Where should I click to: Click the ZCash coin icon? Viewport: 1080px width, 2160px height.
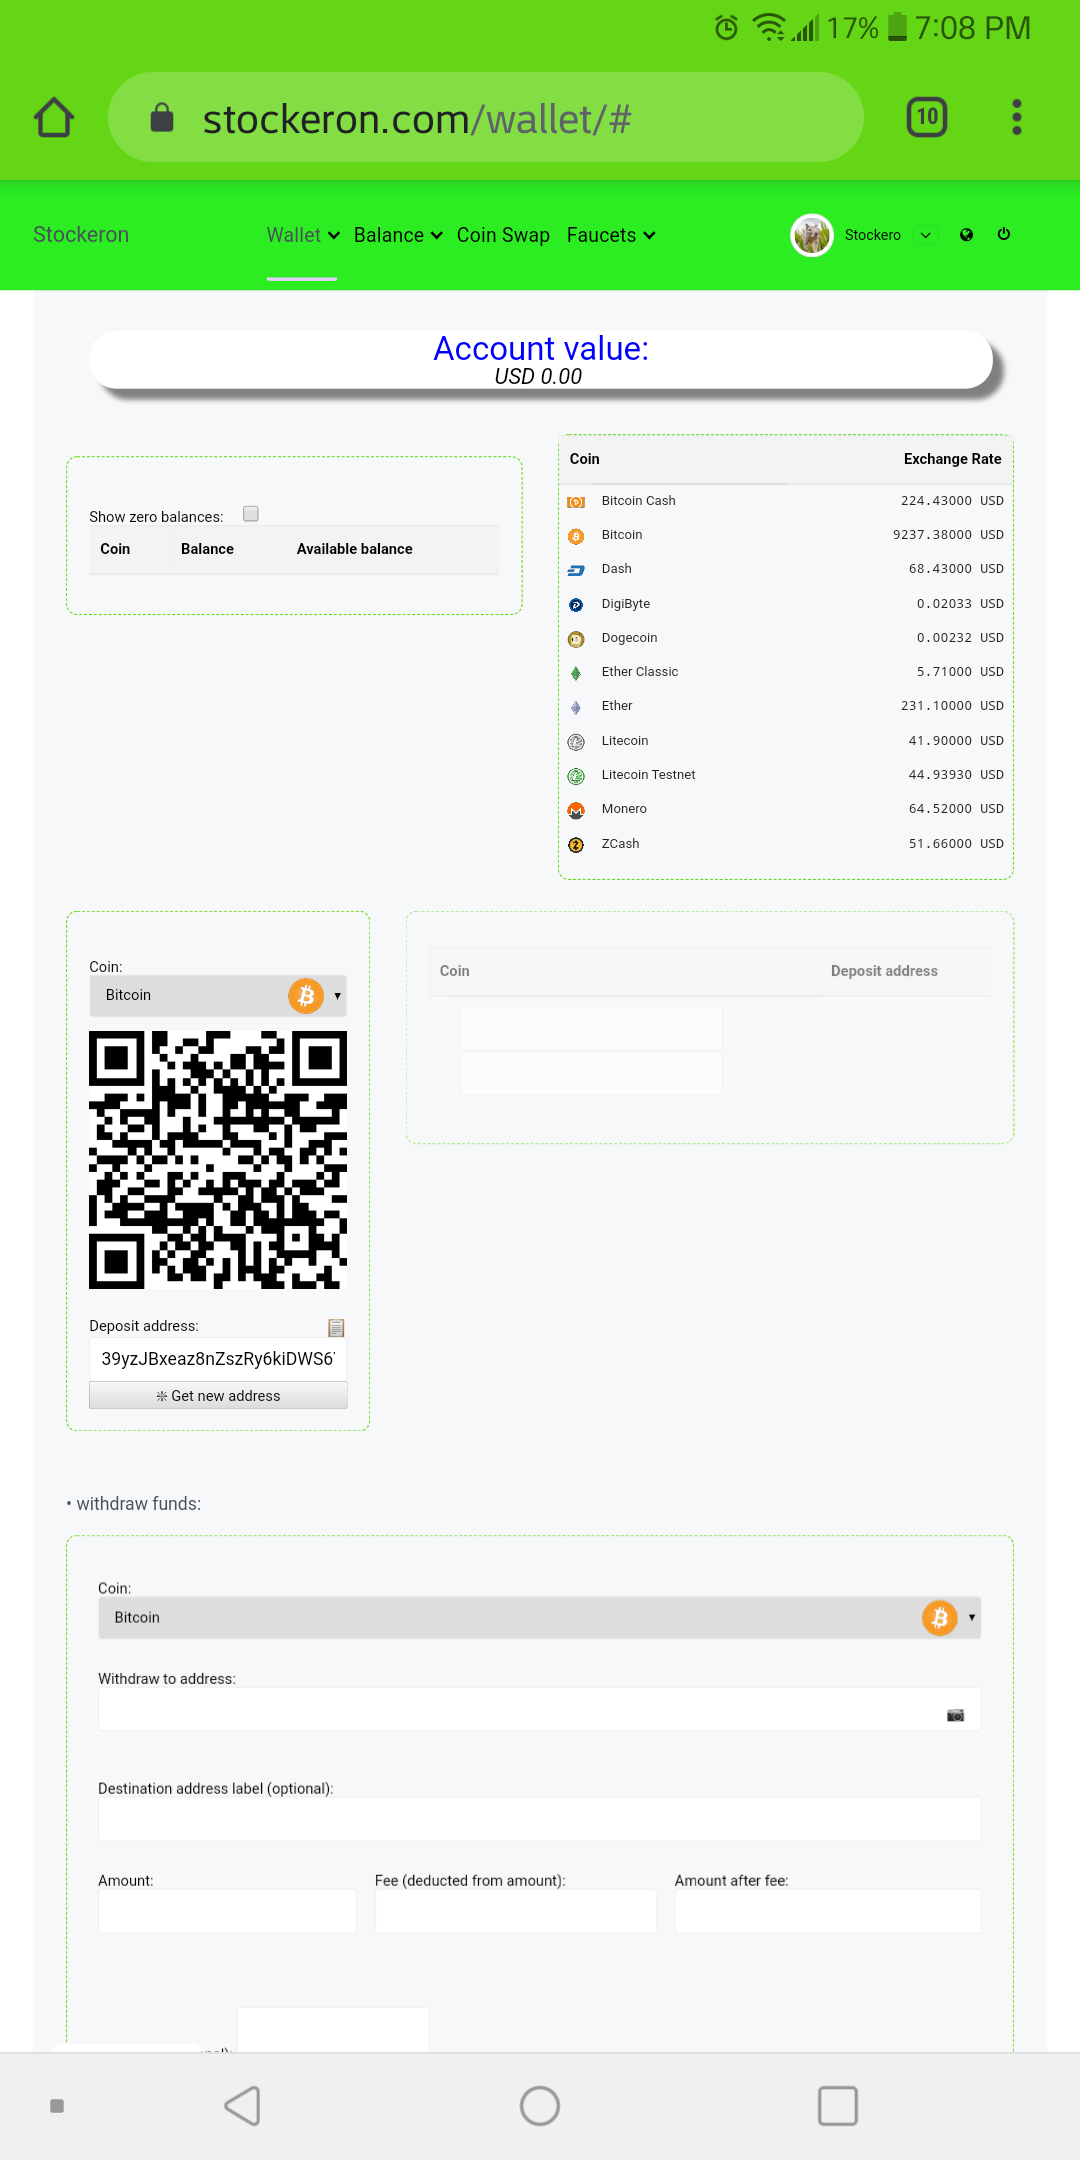(x=576, y=845)
